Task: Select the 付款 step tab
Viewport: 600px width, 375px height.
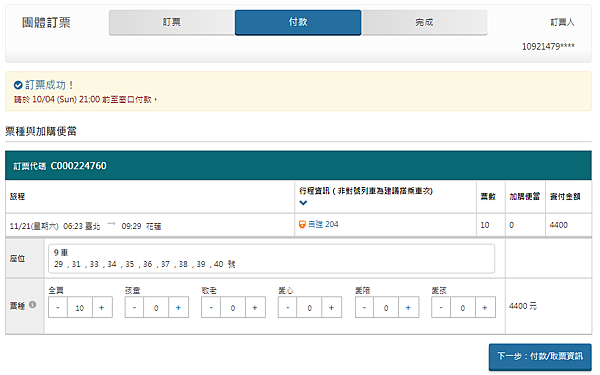Action: click(x=298, y=23)
